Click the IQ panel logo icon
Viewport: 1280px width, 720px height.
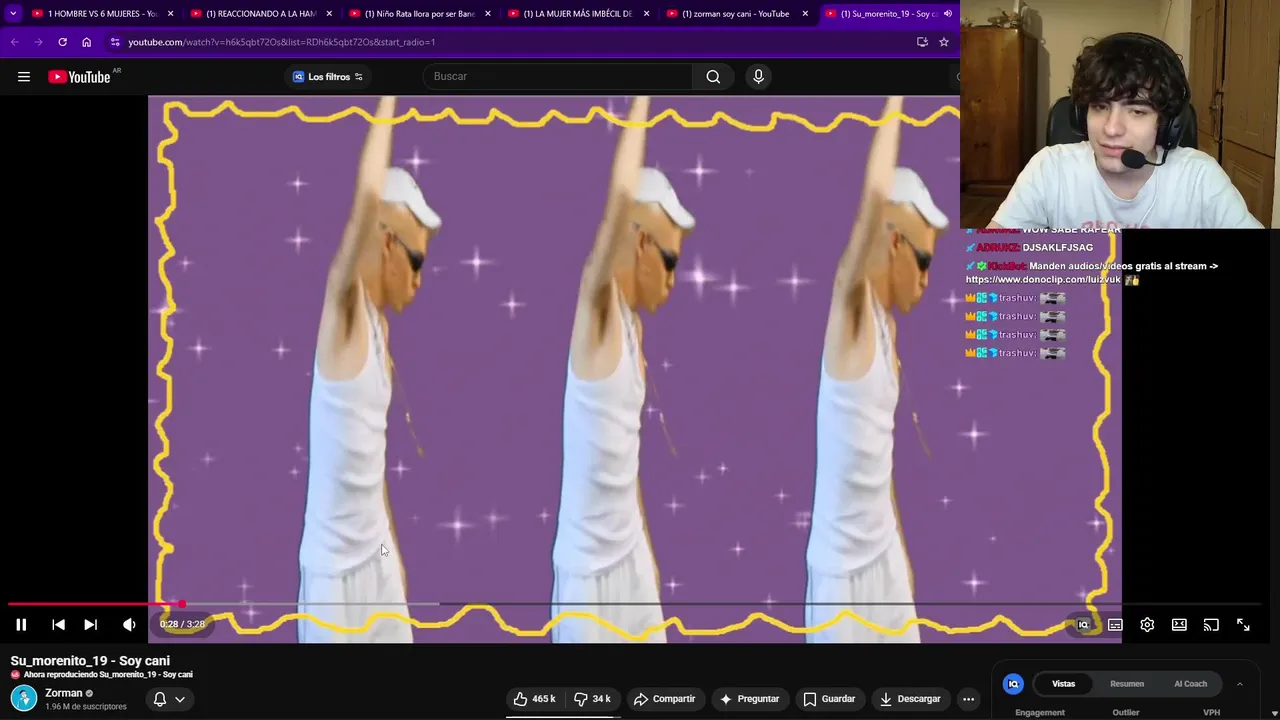(x=1013, y=684)
